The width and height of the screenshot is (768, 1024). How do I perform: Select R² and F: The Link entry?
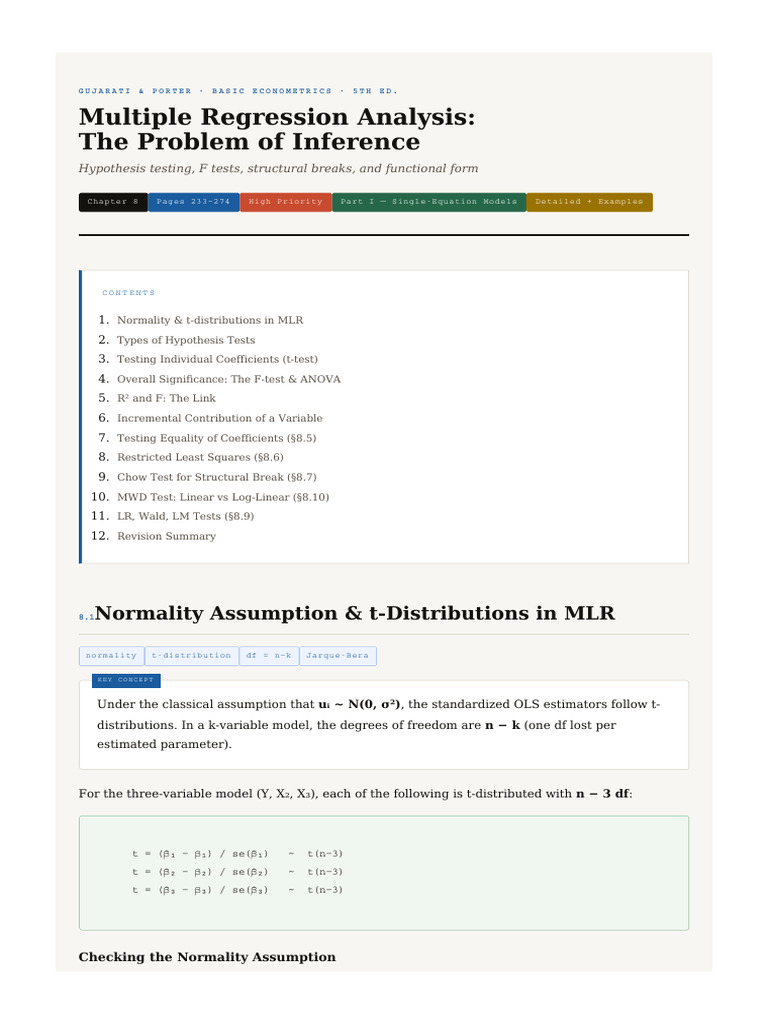(x=166, y=398)
